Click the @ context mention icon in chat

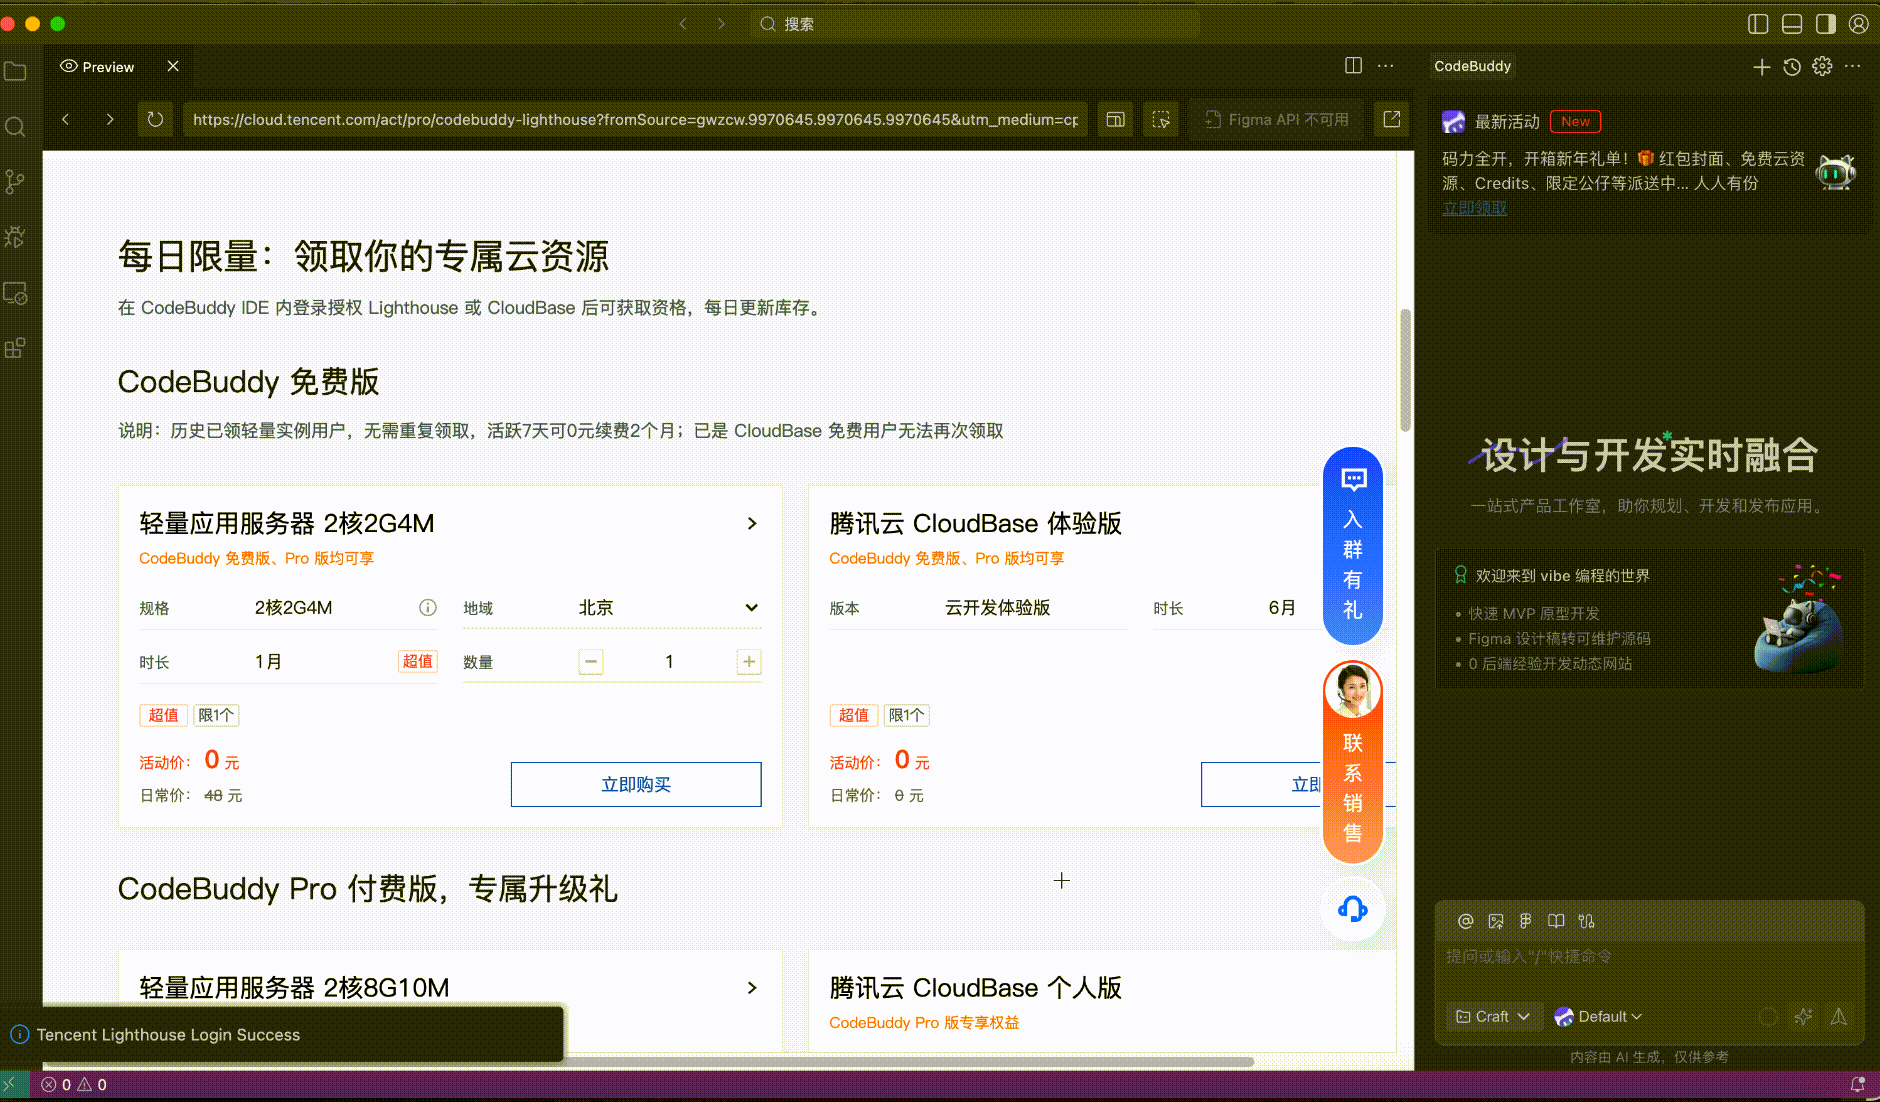(x=1465, y=921)
